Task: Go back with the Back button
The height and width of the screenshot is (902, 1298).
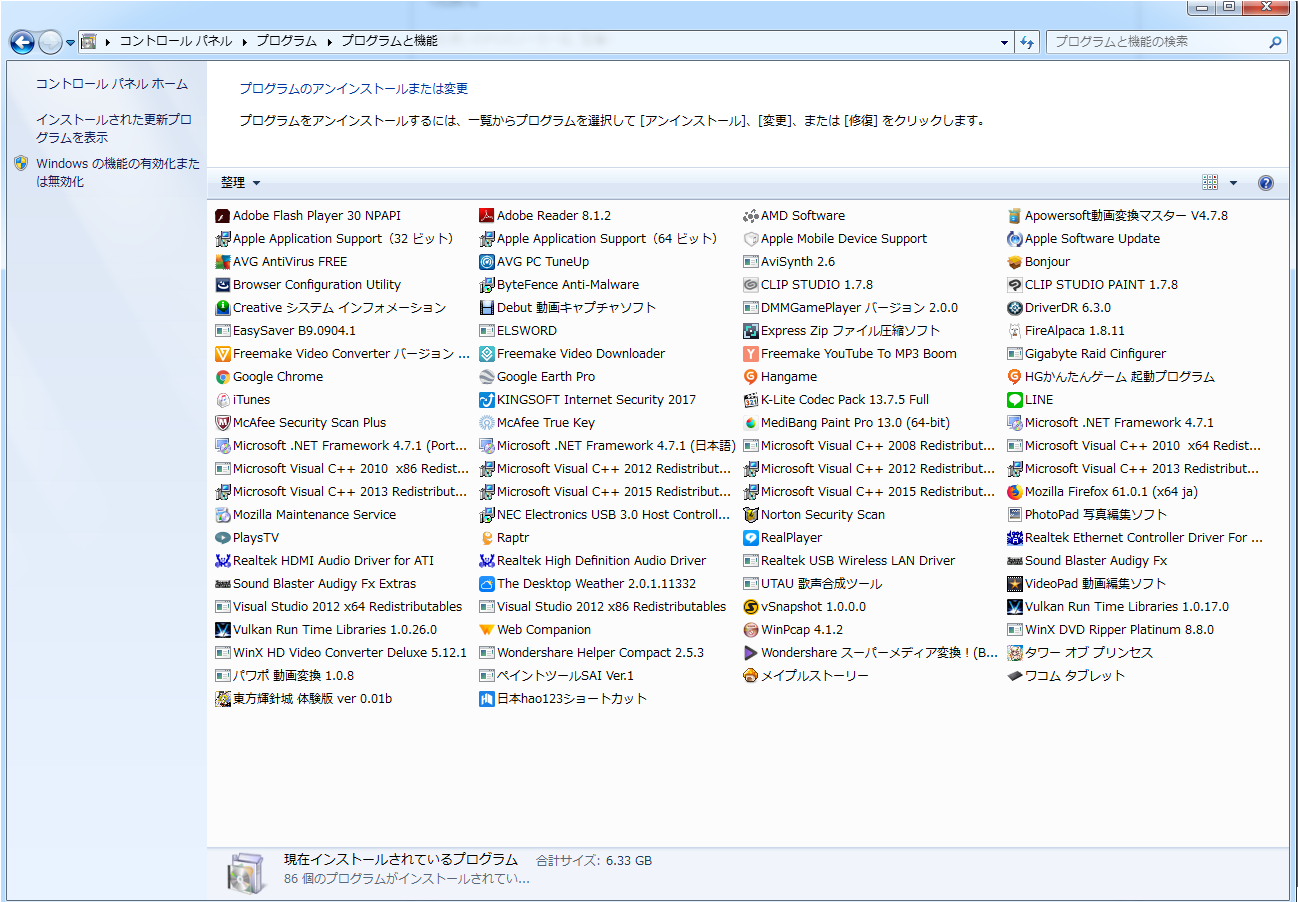Action: [x=22, y=42]
